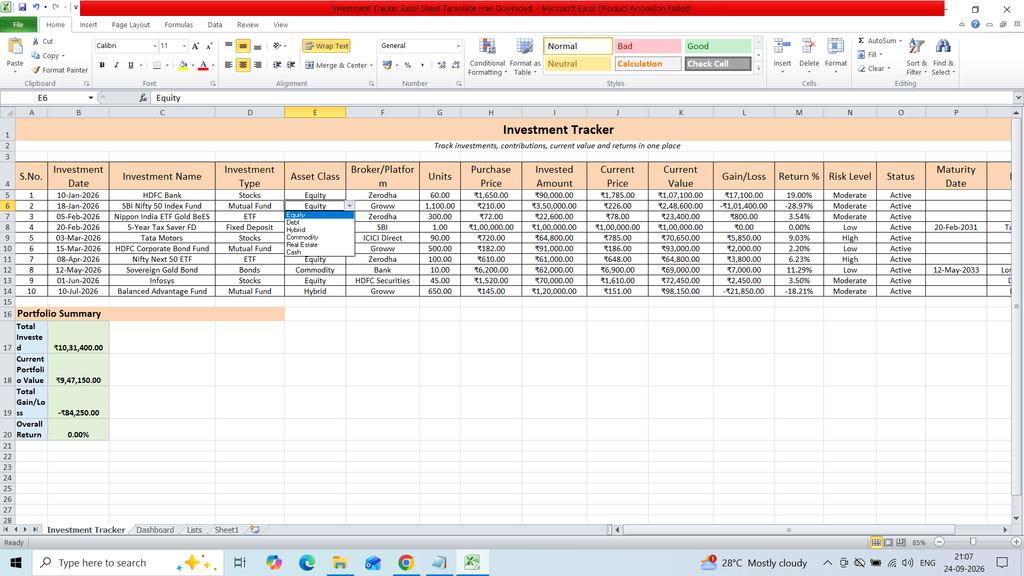The width and height of the screenshot is (1024, 576).
Task: Click Percent Style icon
Action: 408,65
